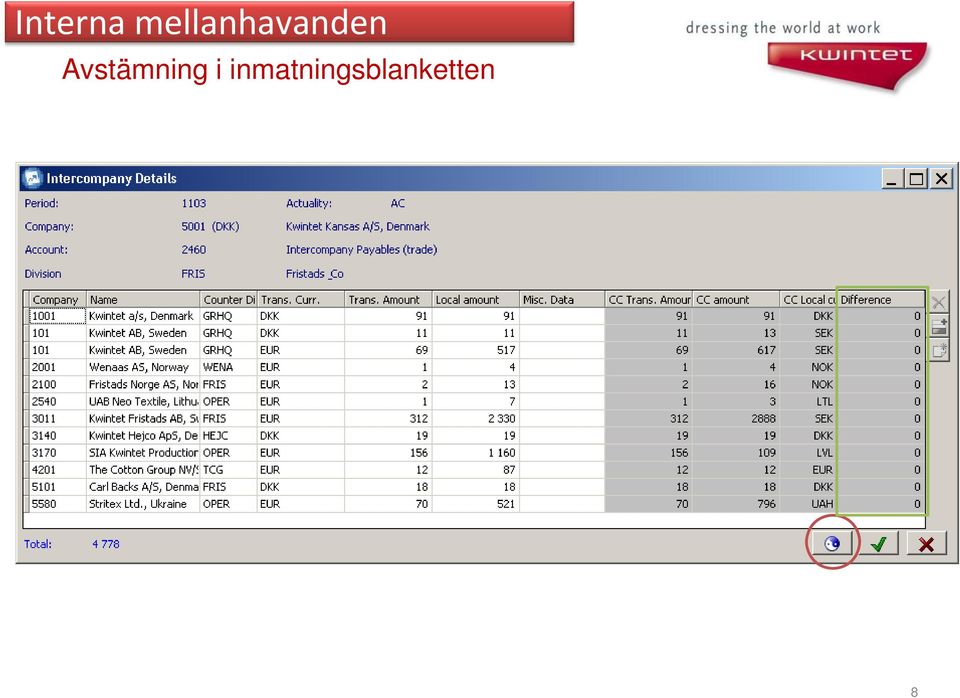Select company cell 1001
Image resolution: width=960 pixels, height=698 pixels.
[58, 316]
